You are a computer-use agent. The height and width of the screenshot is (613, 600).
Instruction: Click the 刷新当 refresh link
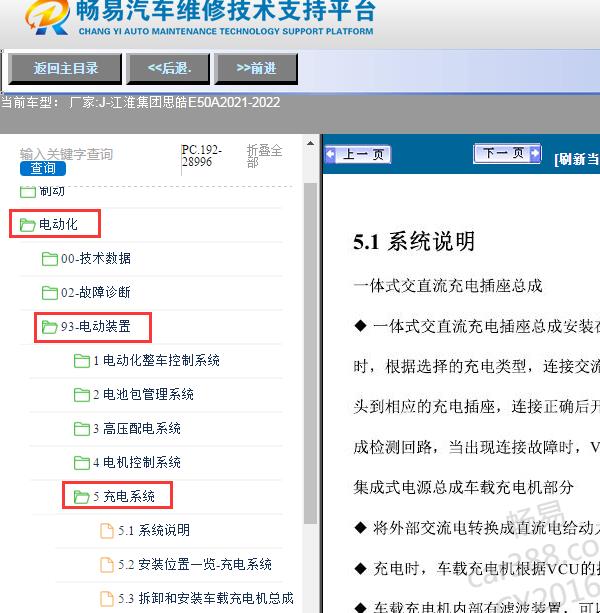point(577,159)
